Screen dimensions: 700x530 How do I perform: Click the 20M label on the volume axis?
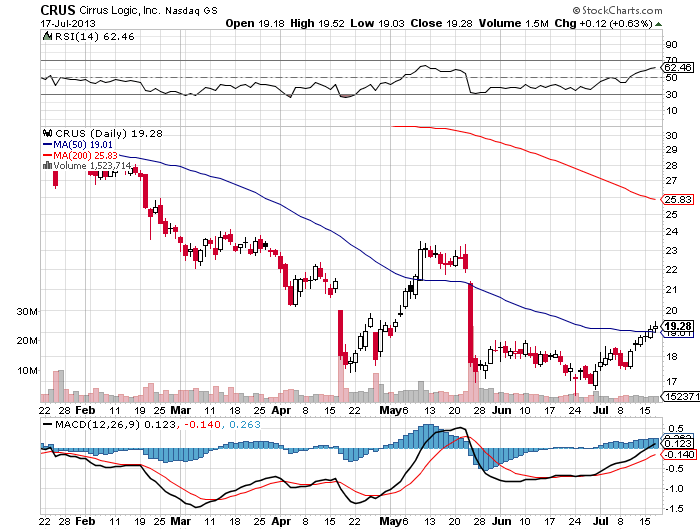click(x=27, y=340)
